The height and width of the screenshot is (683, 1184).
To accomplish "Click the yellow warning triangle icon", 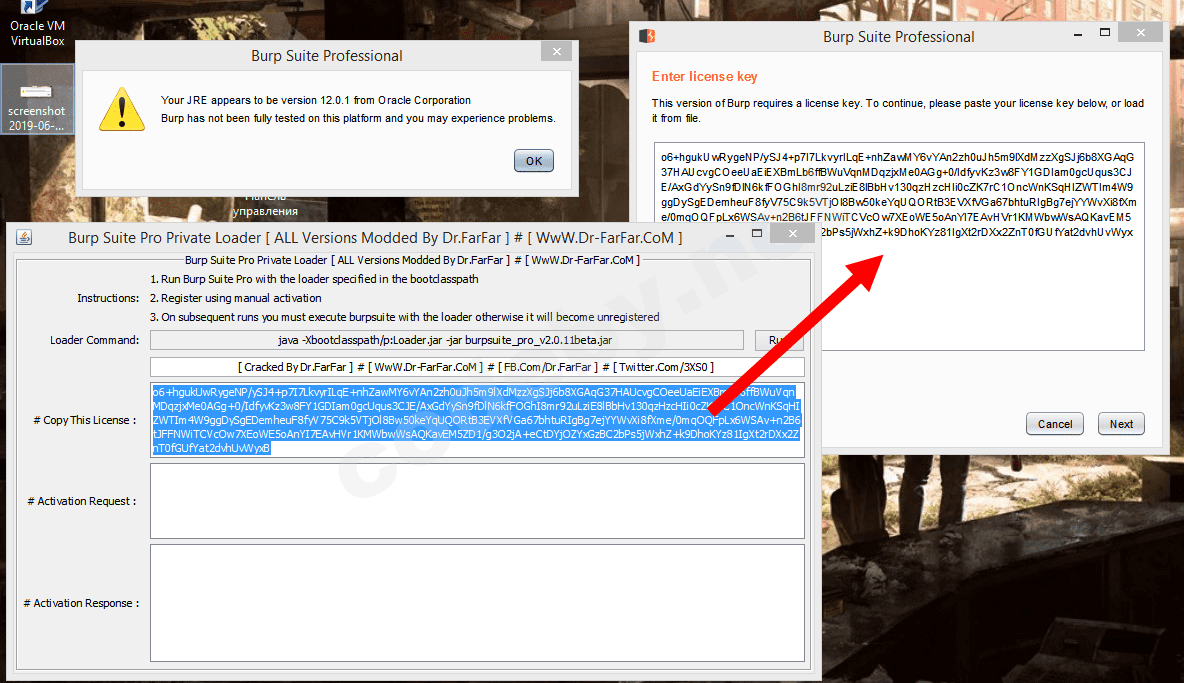I will (x=122, y=109).
